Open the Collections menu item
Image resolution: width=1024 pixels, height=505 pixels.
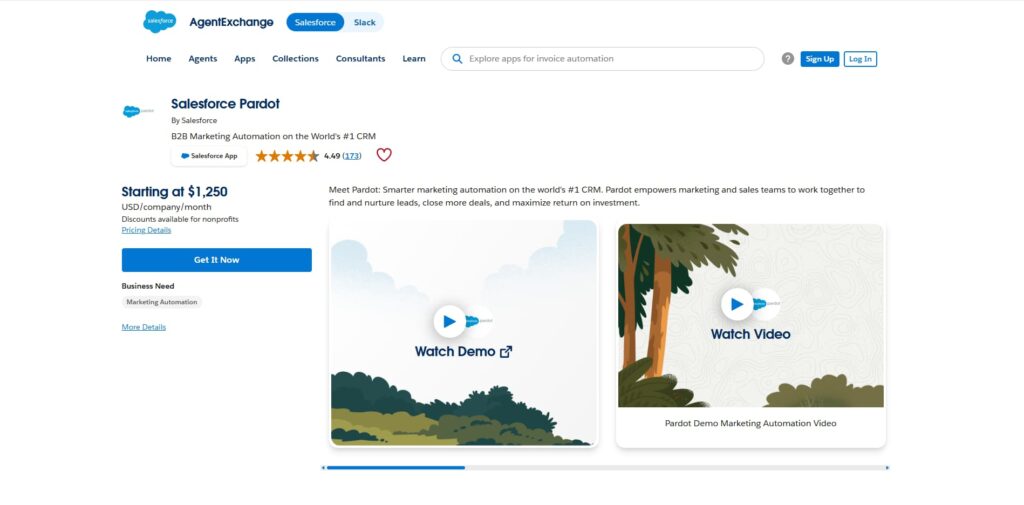pos(295,59)
